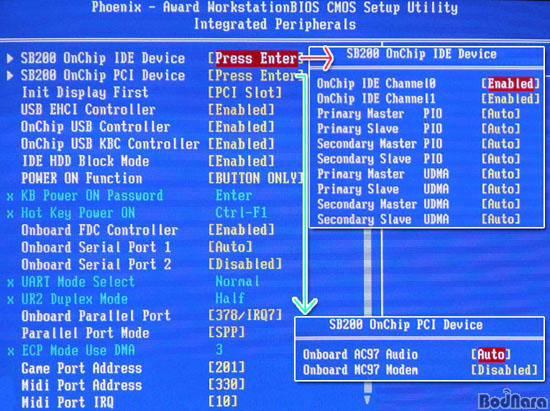Open Onboard Parallel Port 378/IRQ7 option
This screenshot has width=550, height=411.
pos(245,315)
